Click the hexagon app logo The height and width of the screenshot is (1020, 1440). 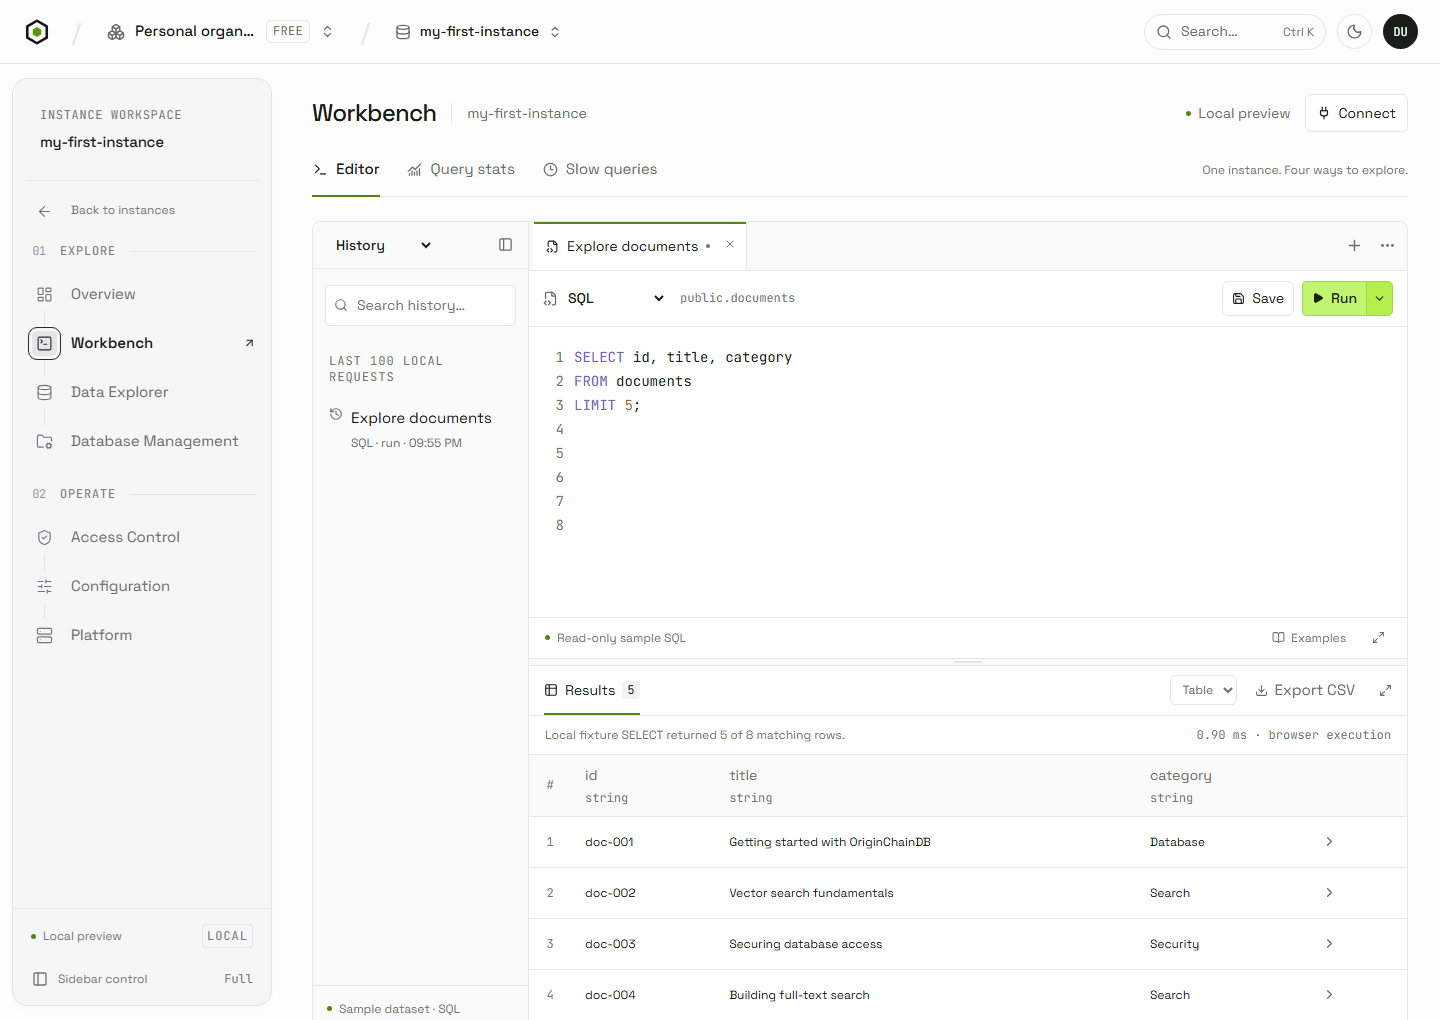(37, 32)
